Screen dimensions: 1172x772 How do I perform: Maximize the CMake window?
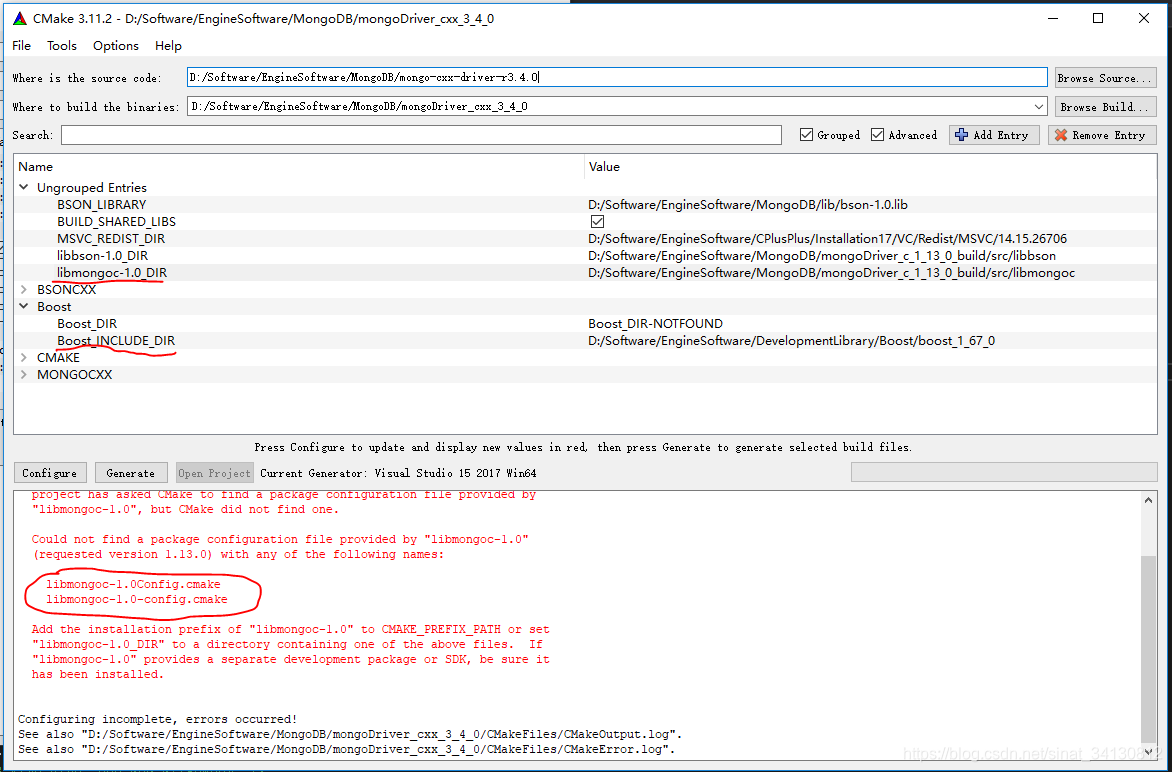click(x=1098, y=19)
